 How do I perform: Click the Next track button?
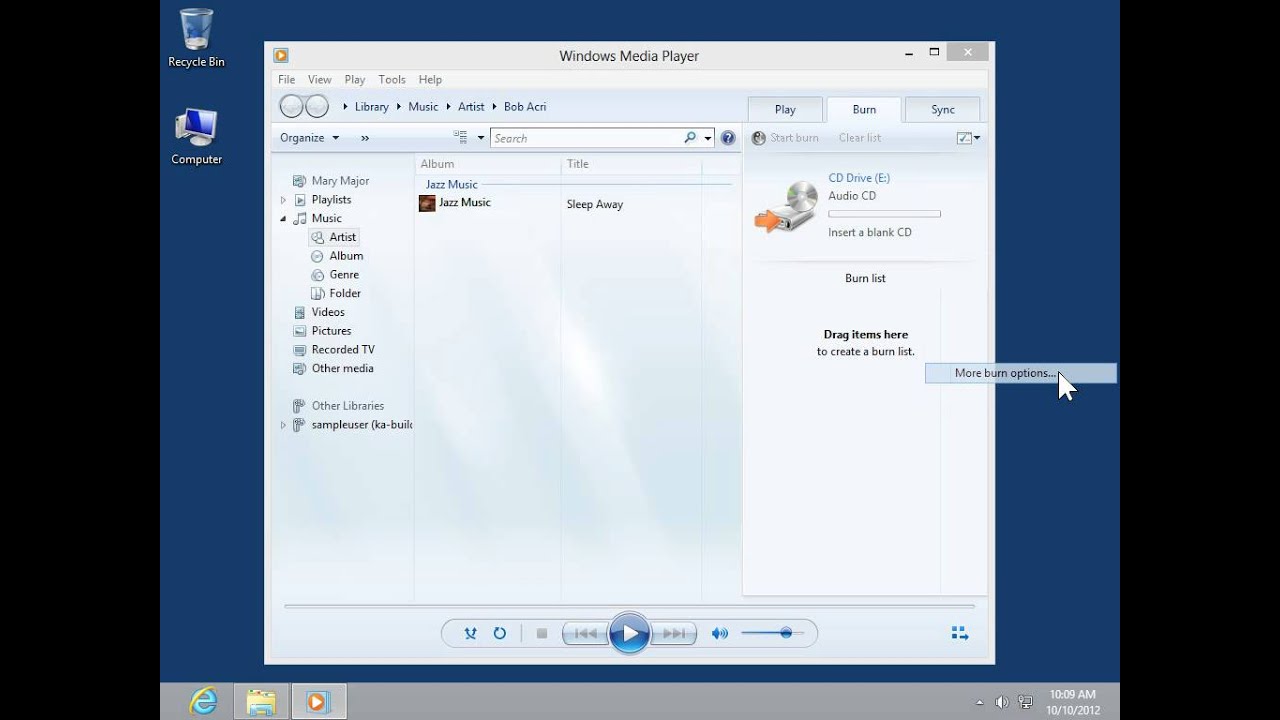coord(674,633)
